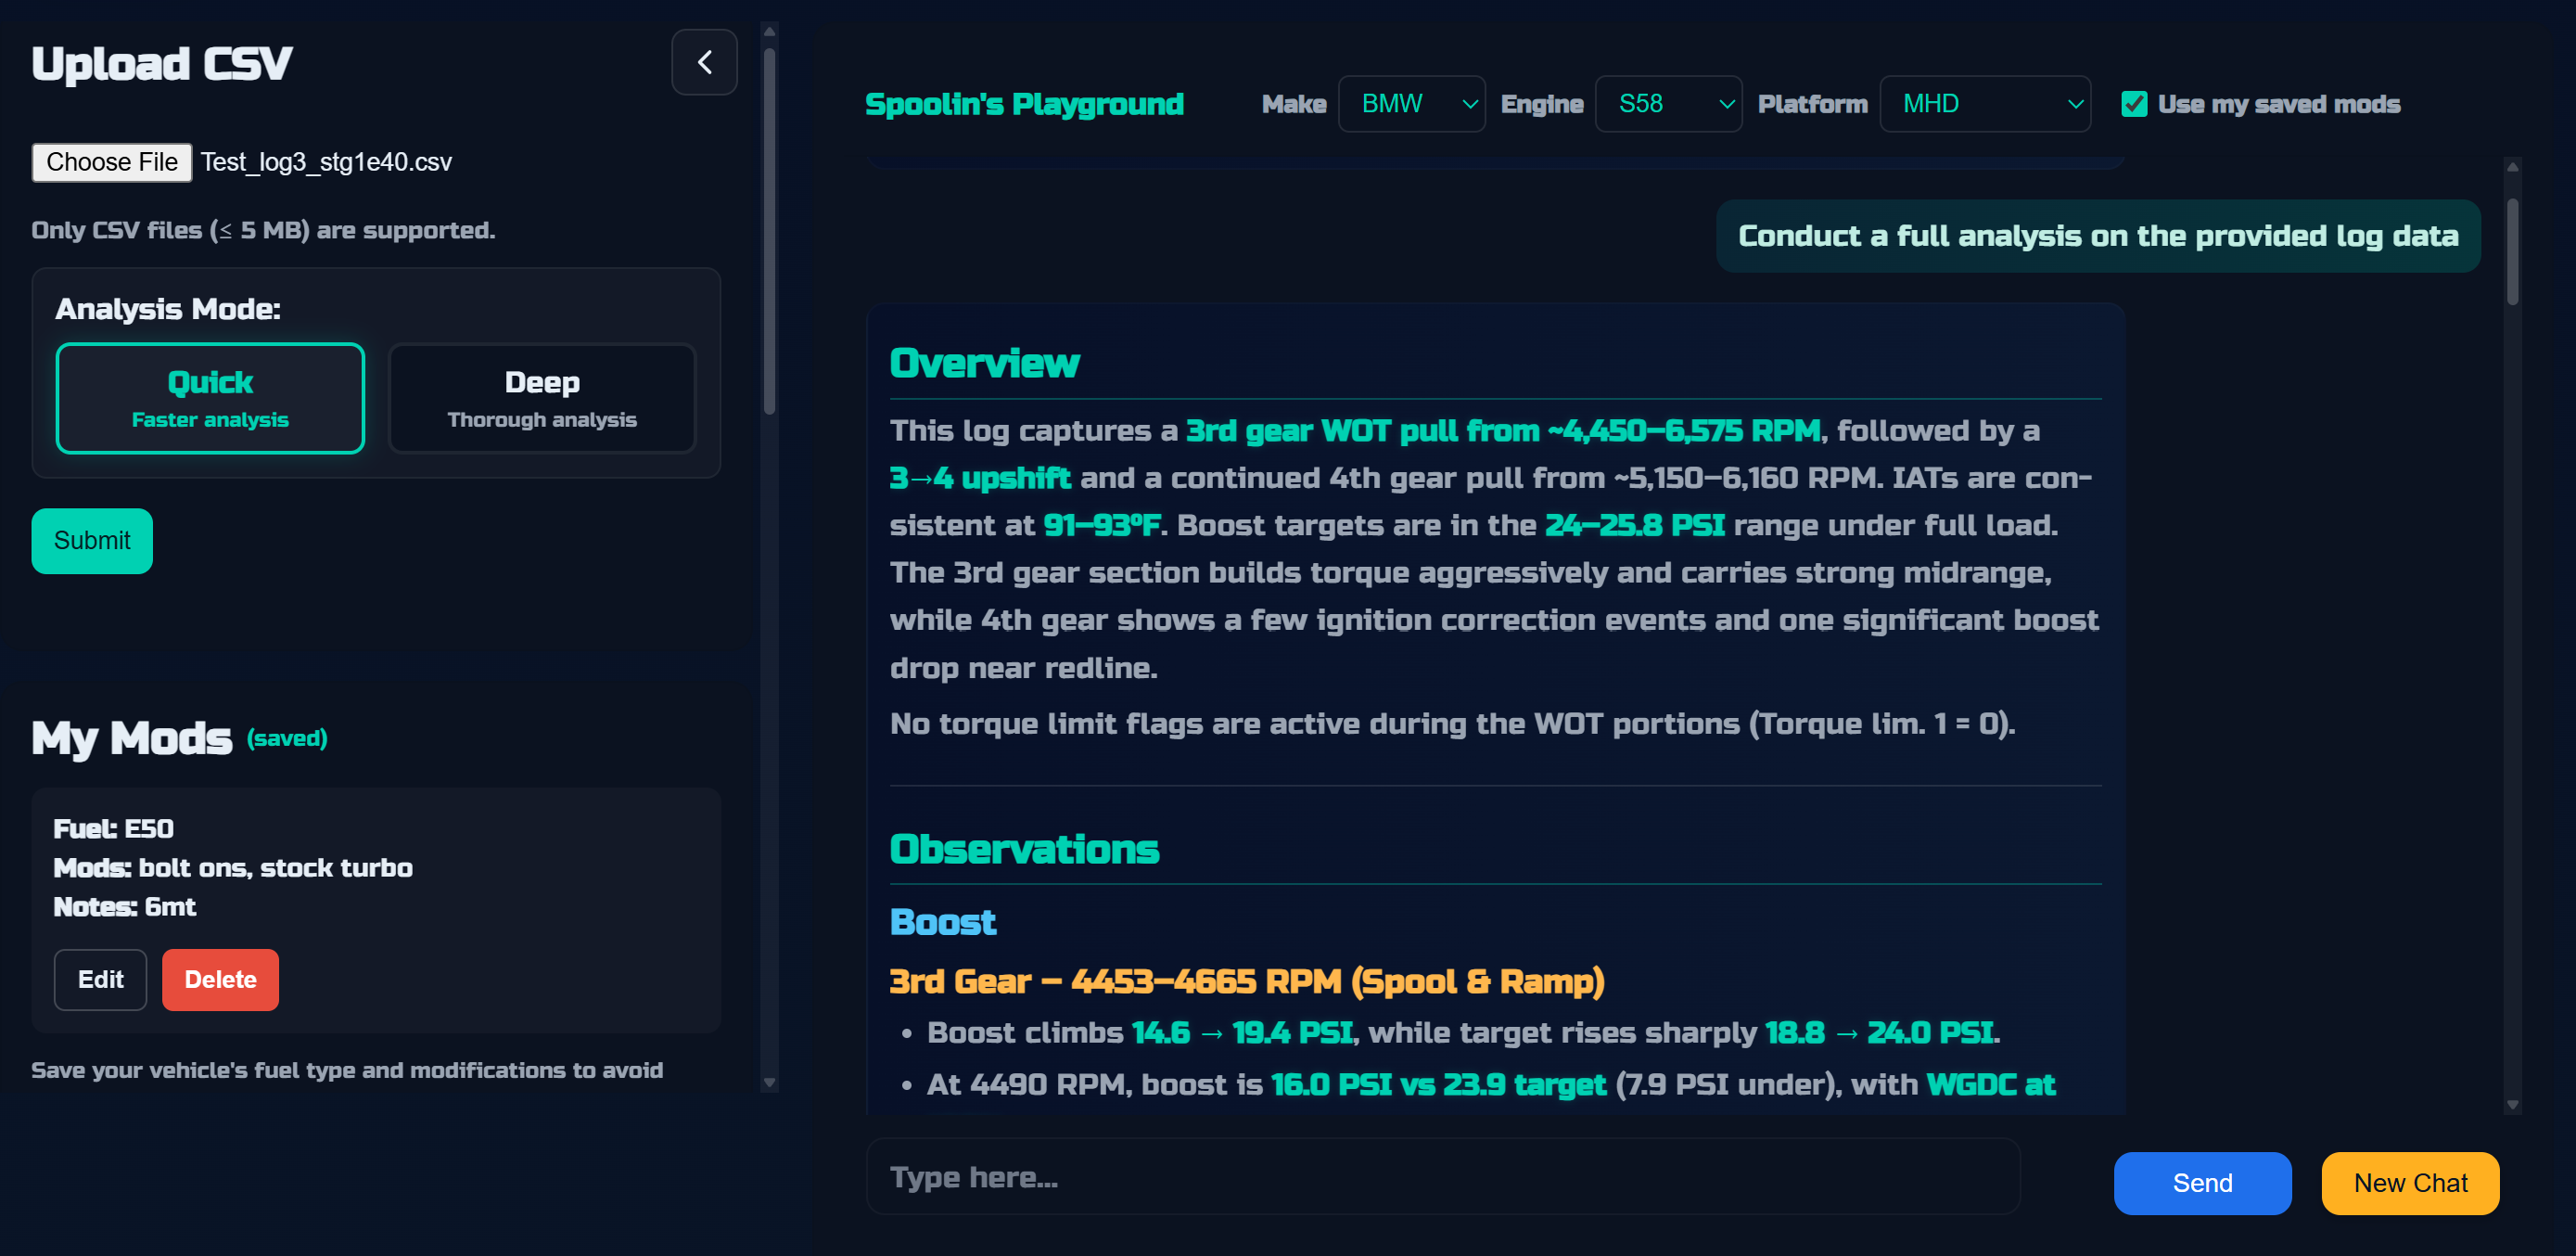
Task: Delete the saved mods entry
Action: [x=220, y=980]
